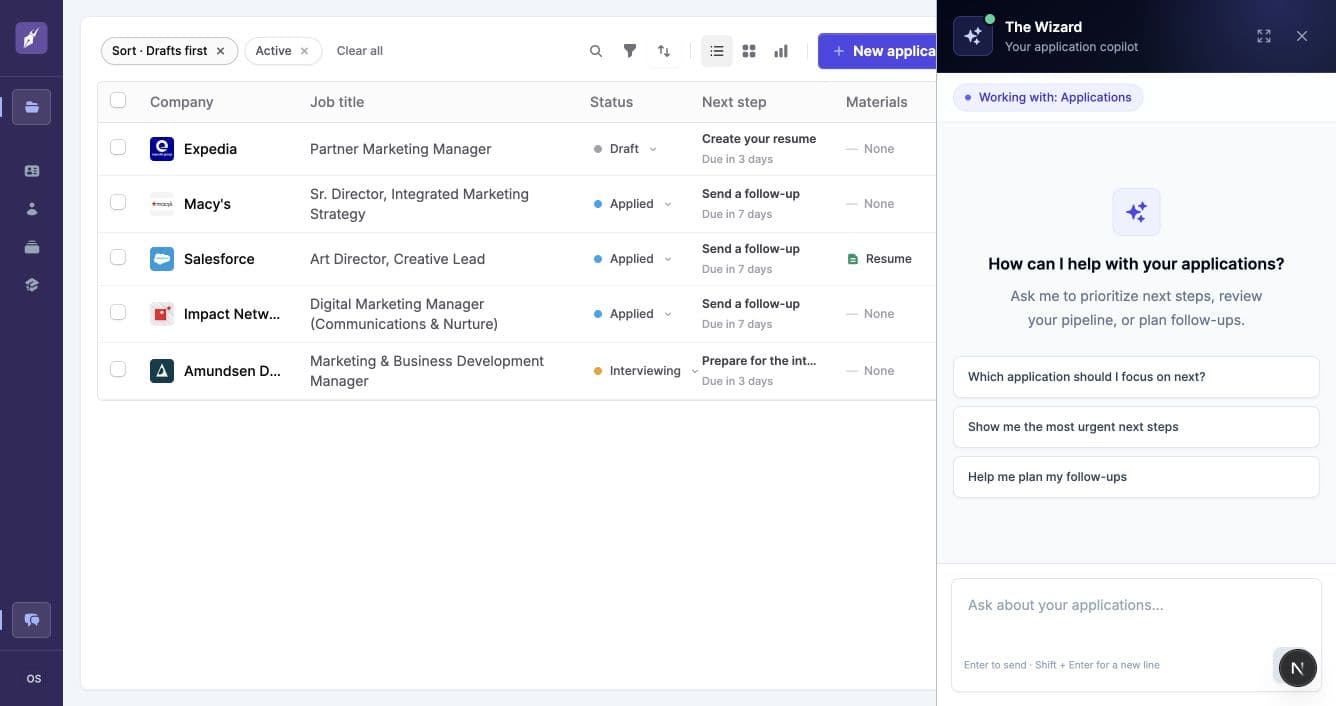Click the Expedia company logo
The width and height of the screenshot is (1336, 706).
pos(162,149)
